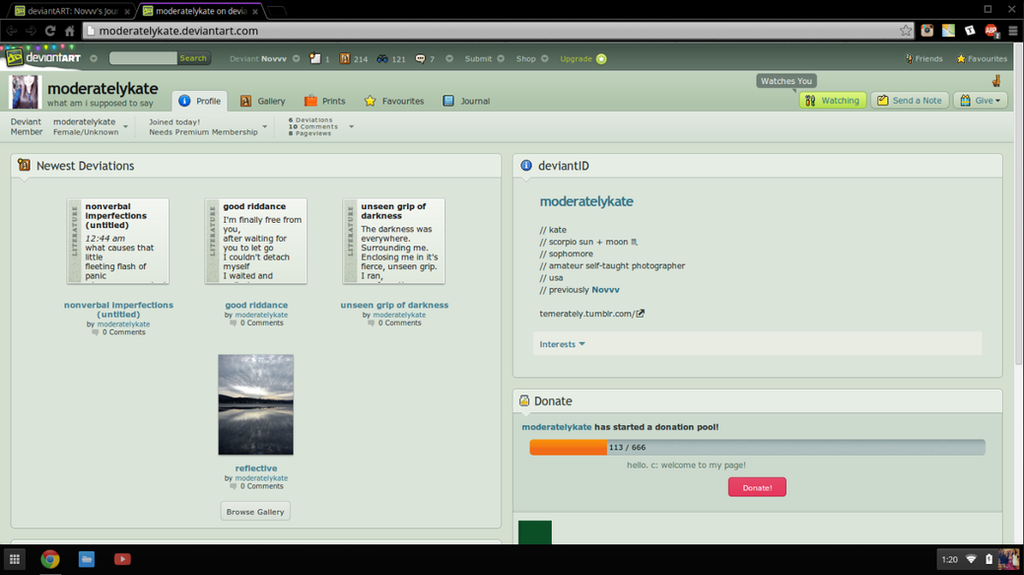Open the external tumblr link icon
Viewport: 1024px width, 575px height.
click(x=640, y=314)
